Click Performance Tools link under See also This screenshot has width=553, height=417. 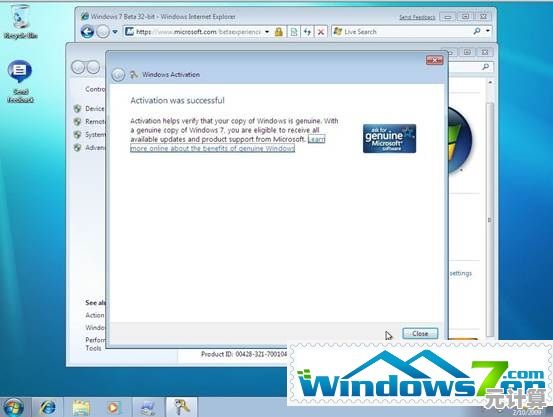point(95,344)
